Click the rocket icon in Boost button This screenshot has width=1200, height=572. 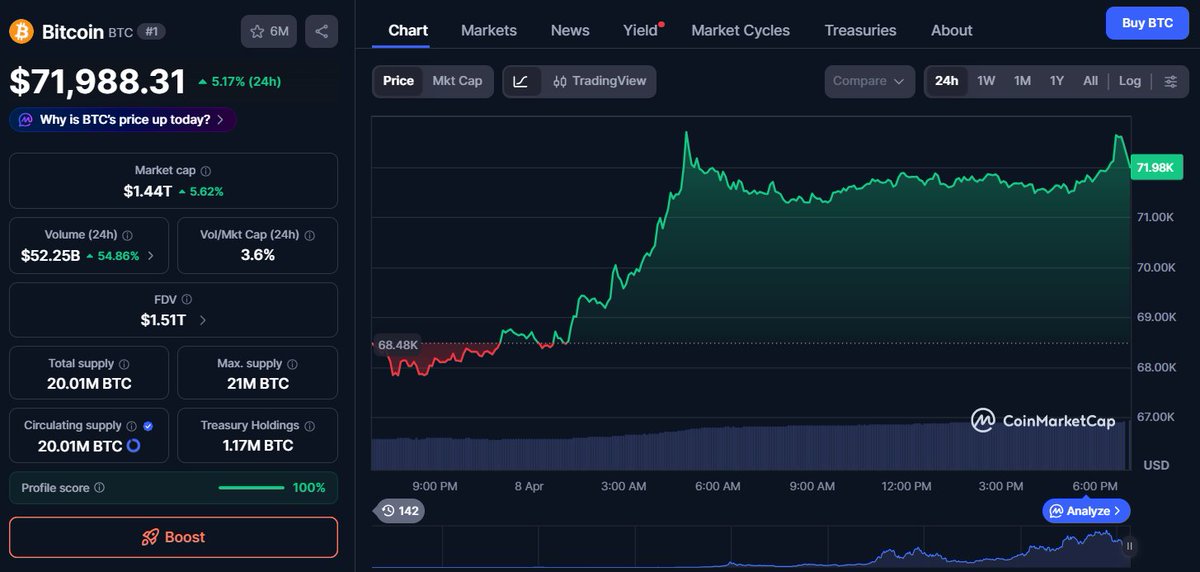pos(150,537)
